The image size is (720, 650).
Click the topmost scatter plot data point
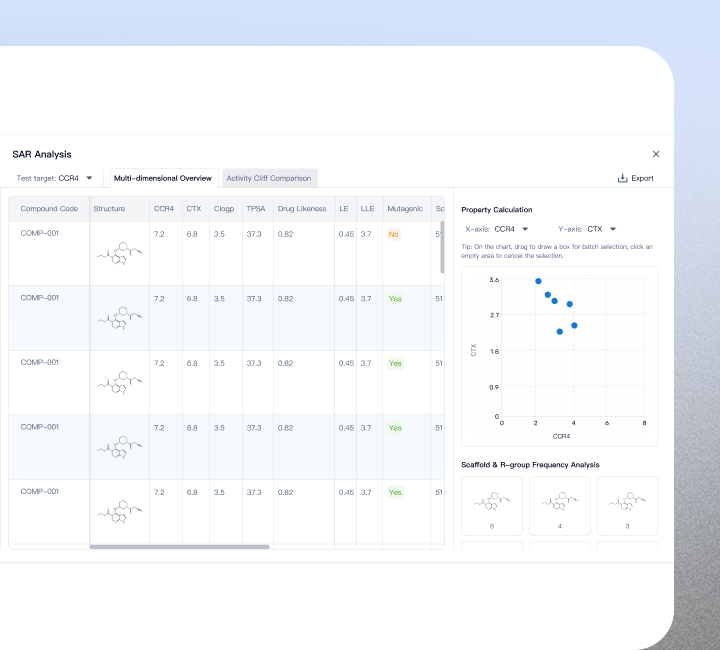pyautogui.click(x=538, y=281)
